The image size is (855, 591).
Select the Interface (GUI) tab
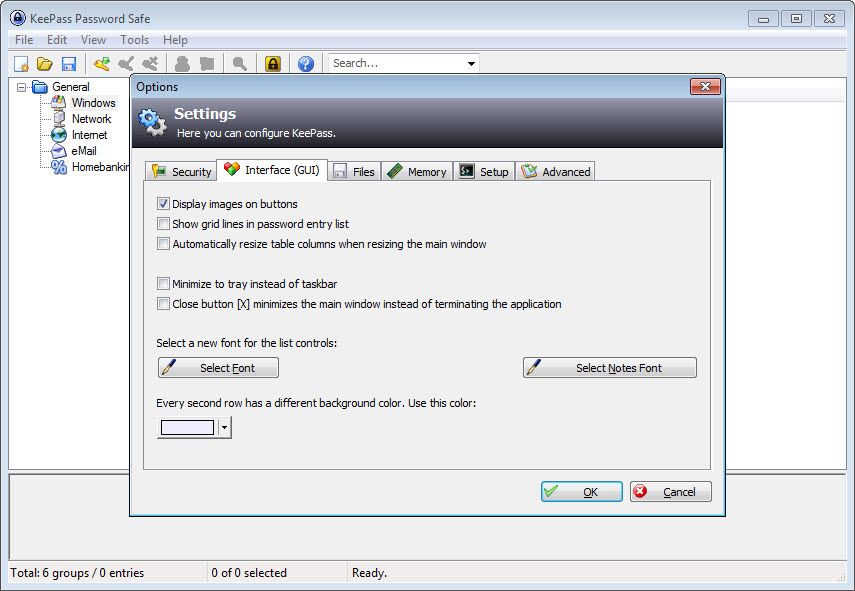(272, 170)
